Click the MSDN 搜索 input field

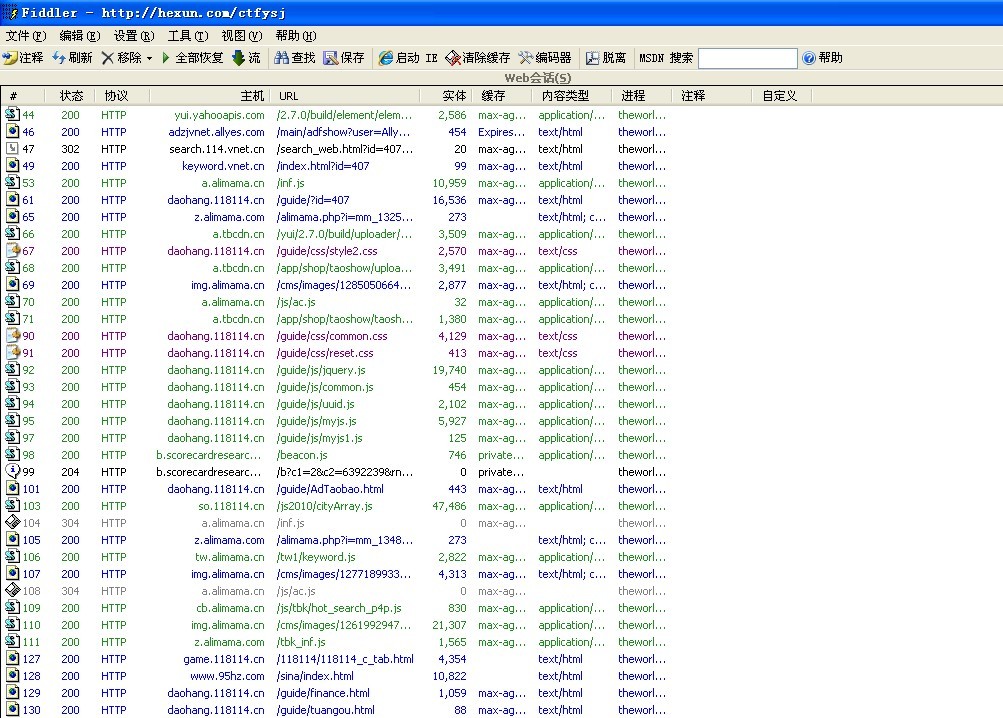[x=748, y=58]
